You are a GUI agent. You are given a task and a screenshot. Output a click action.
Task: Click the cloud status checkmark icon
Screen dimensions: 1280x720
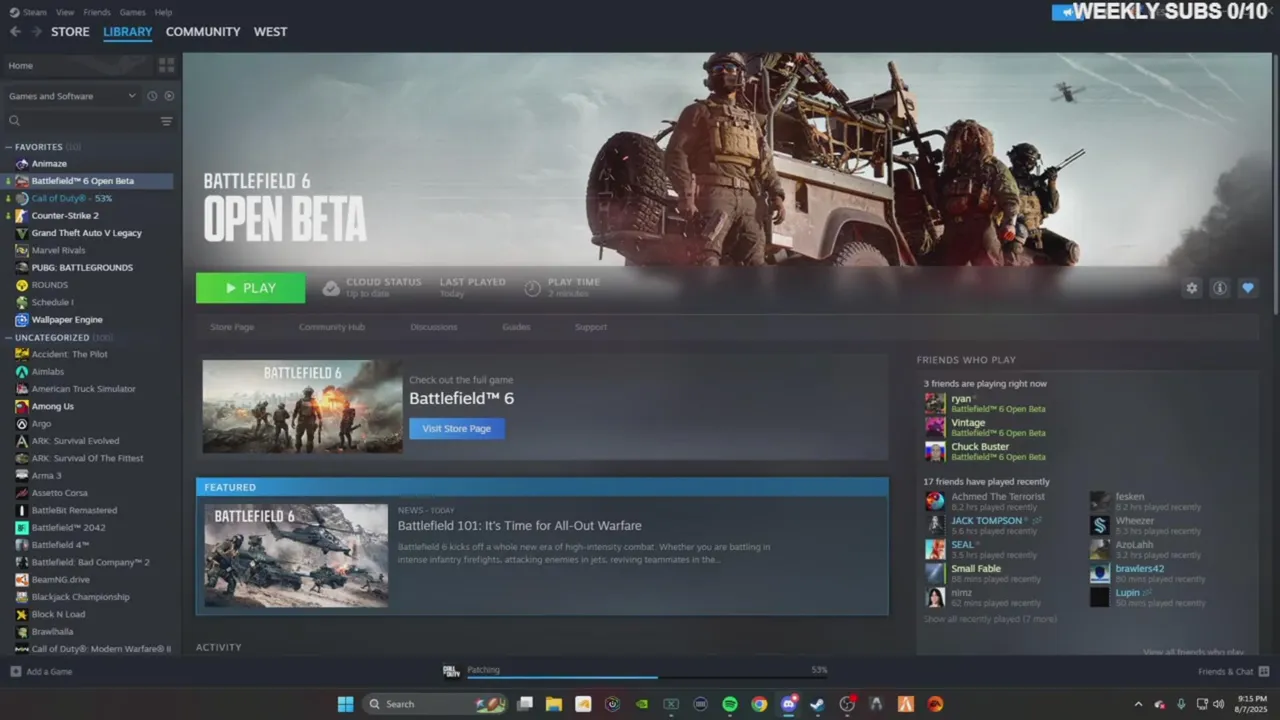331,288
